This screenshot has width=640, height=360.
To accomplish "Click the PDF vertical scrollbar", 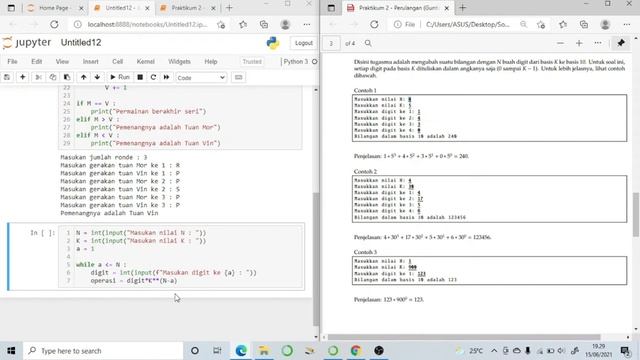I will (636, 214).
